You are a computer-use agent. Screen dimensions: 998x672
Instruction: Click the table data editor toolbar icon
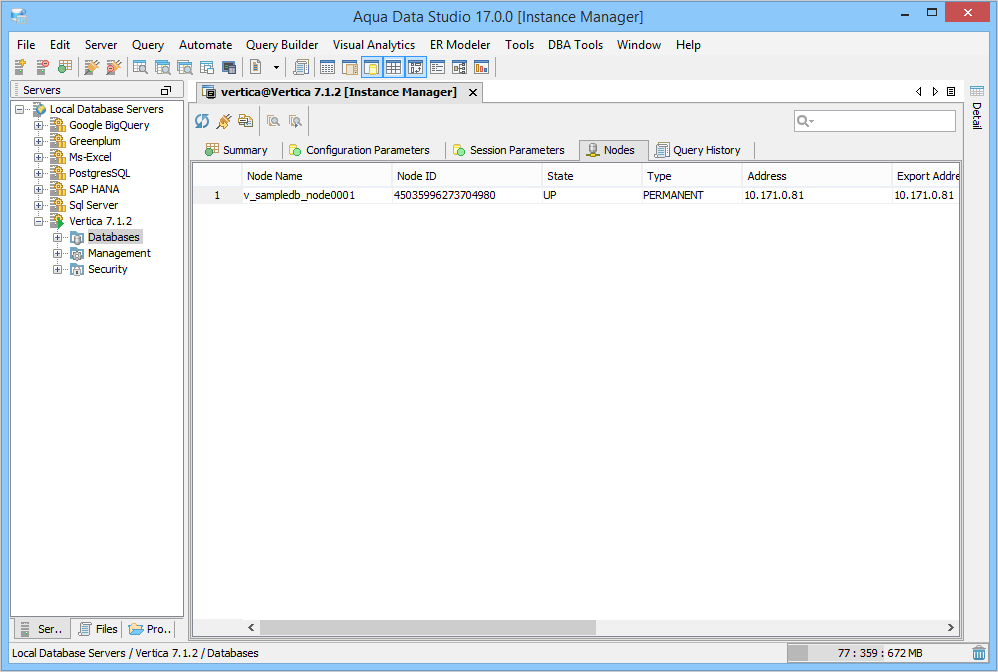coord(328,67)
